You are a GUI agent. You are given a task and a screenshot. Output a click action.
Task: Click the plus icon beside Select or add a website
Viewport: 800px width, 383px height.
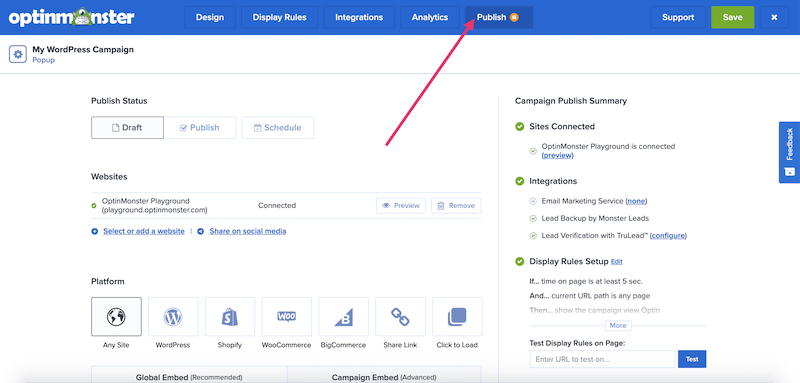pyautogui.click(x=94, y=232)
